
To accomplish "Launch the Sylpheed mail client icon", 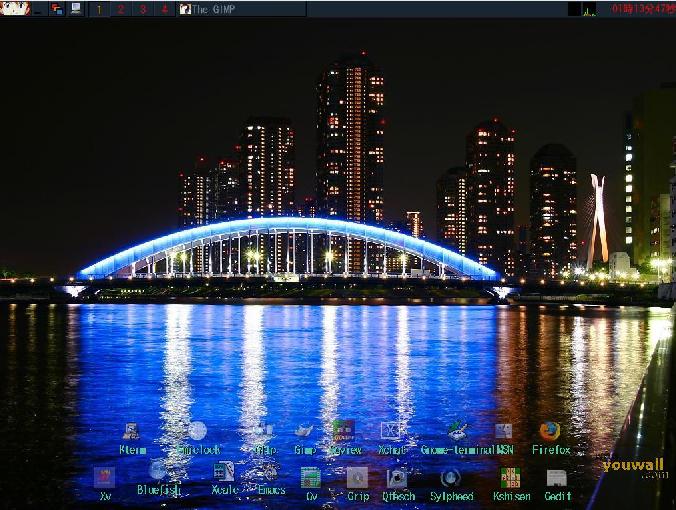I will tap(451, 478).
